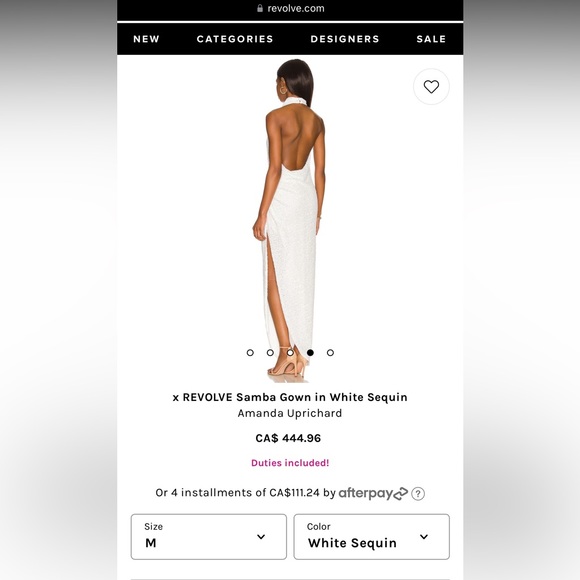Select the active fourth carousel dot
The height and width of the screenshot is (580, 580).
(x=310, y=353)
